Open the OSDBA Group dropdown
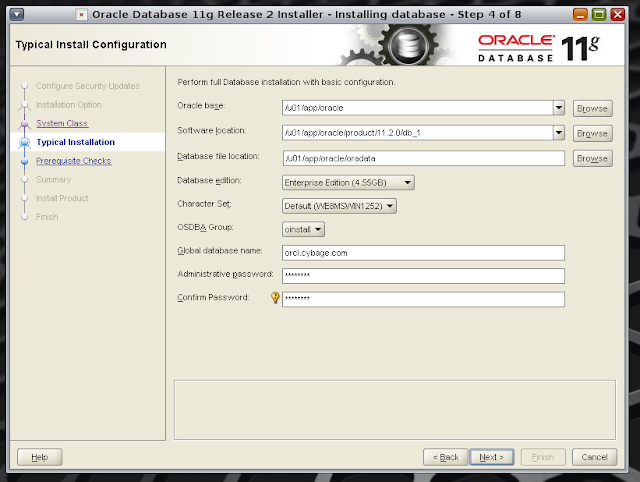This screenshot has height=482, width=640. (303, 229)
